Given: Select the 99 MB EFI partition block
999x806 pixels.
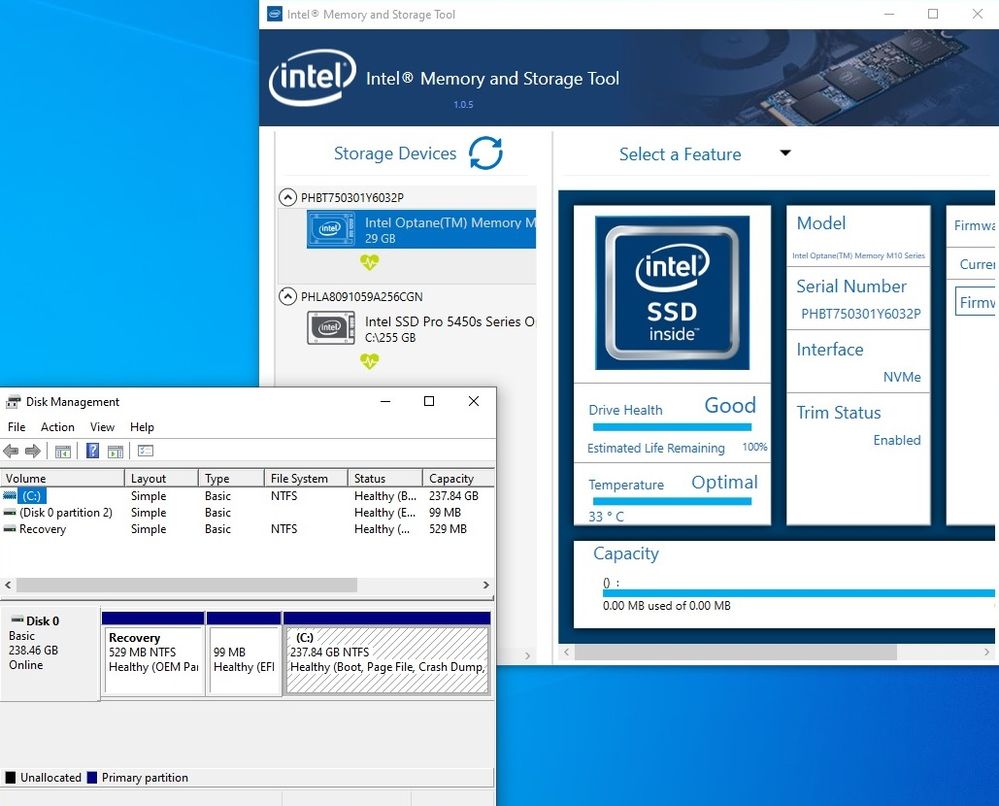Looking at the screenshot, I should point(244,653).
